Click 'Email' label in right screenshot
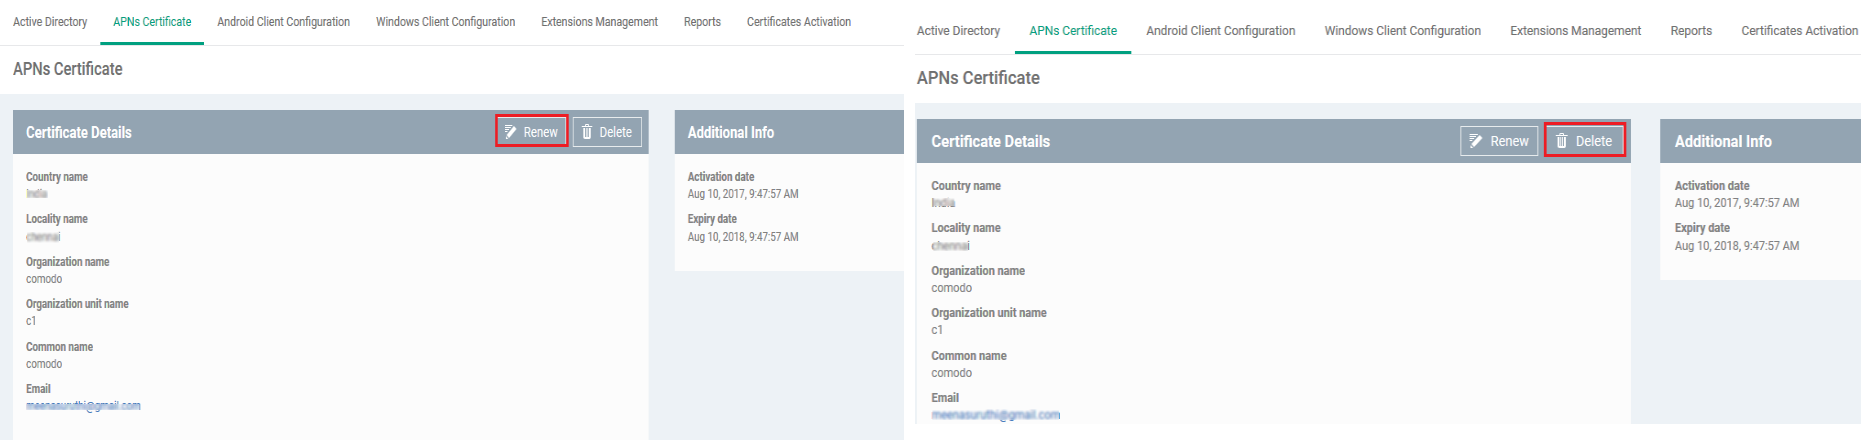 pyautogui.click(x=945, y=398)
